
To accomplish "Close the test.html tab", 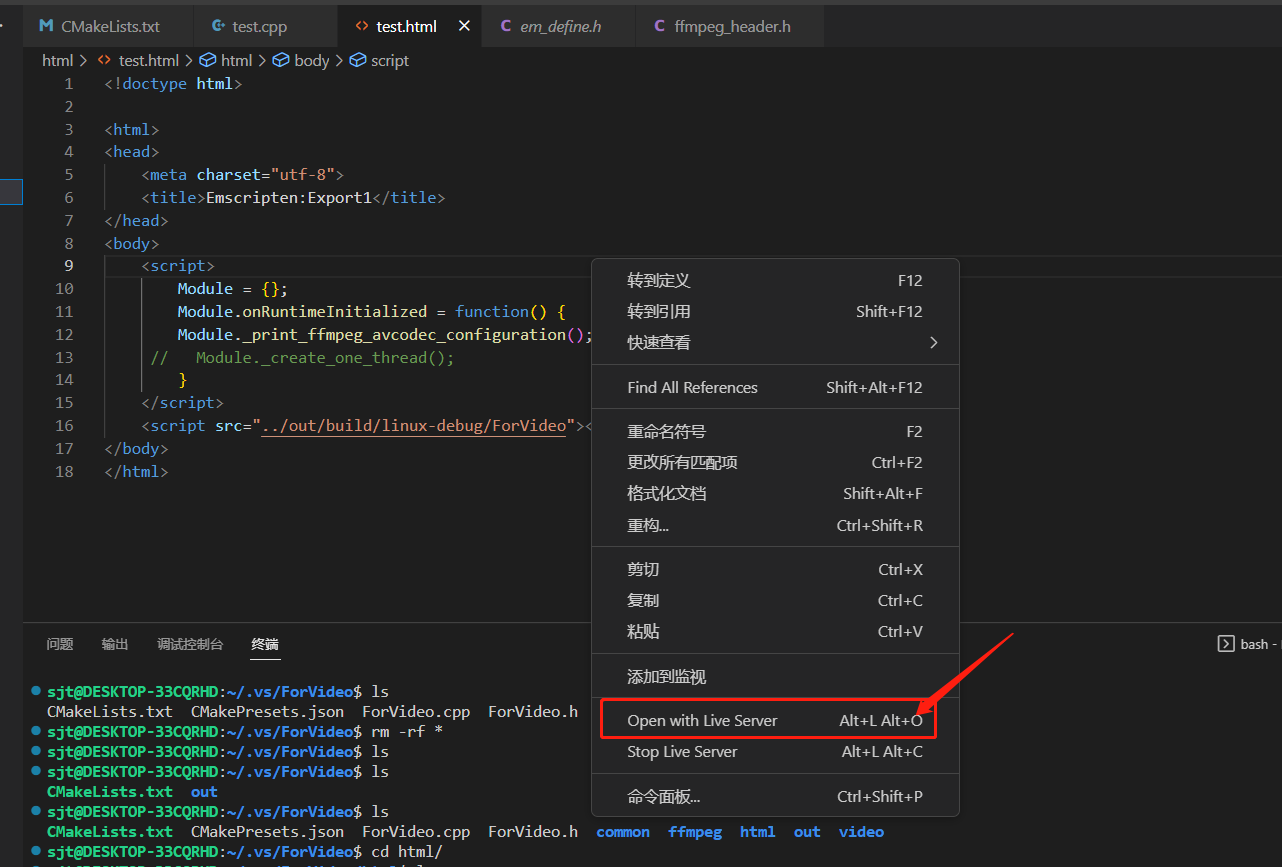I will 464,26.
